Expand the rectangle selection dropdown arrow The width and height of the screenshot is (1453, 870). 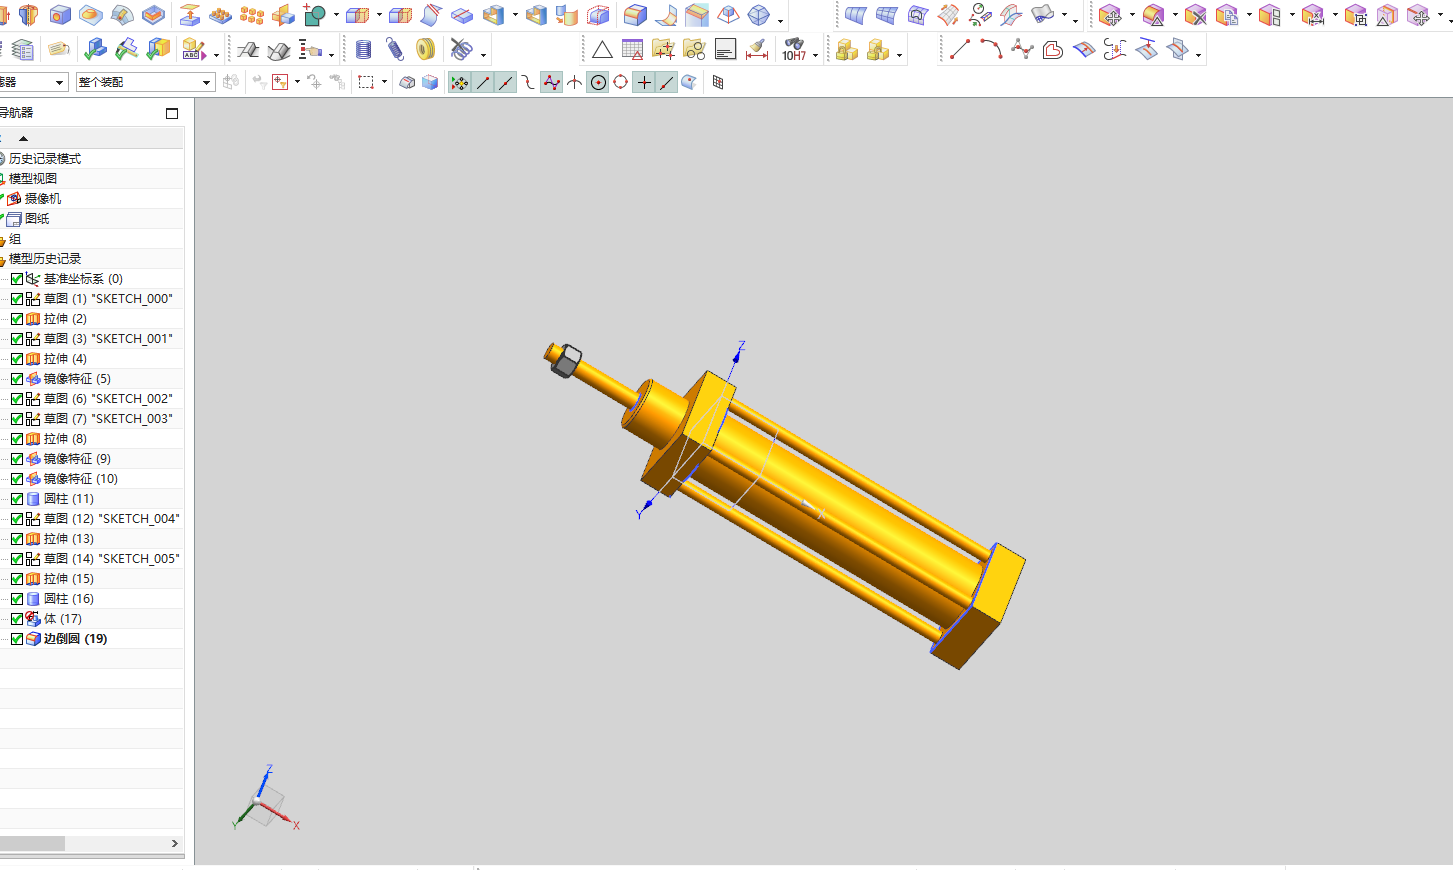click(x=384, y=82)
